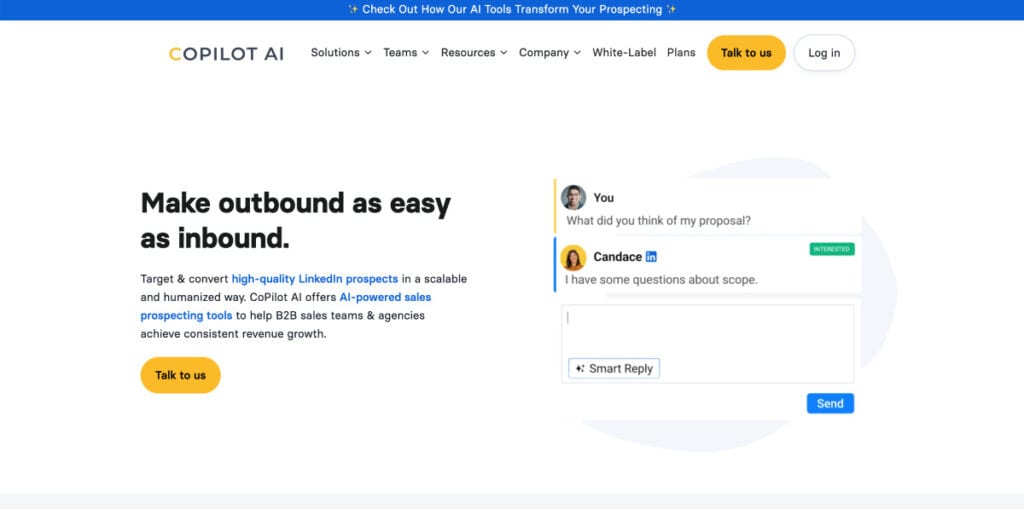Click the LinkedIn icon beside Candace
The image size is (1024, 509).
coord(651,257)
